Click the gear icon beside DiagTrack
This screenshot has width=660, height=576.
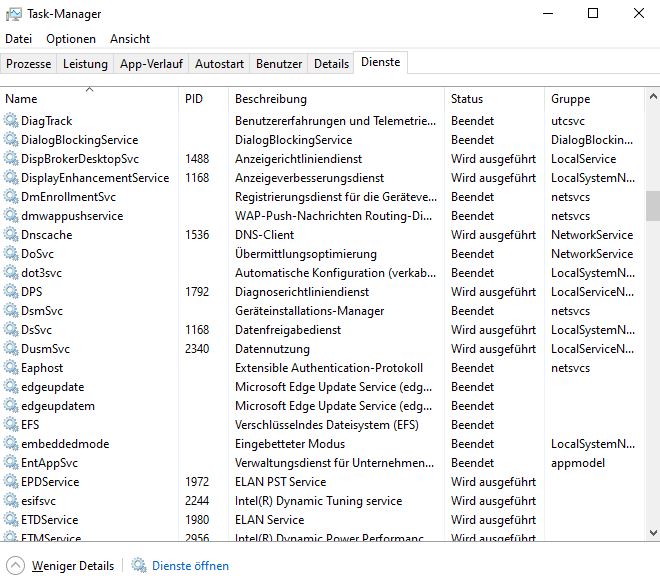point(11,120)
